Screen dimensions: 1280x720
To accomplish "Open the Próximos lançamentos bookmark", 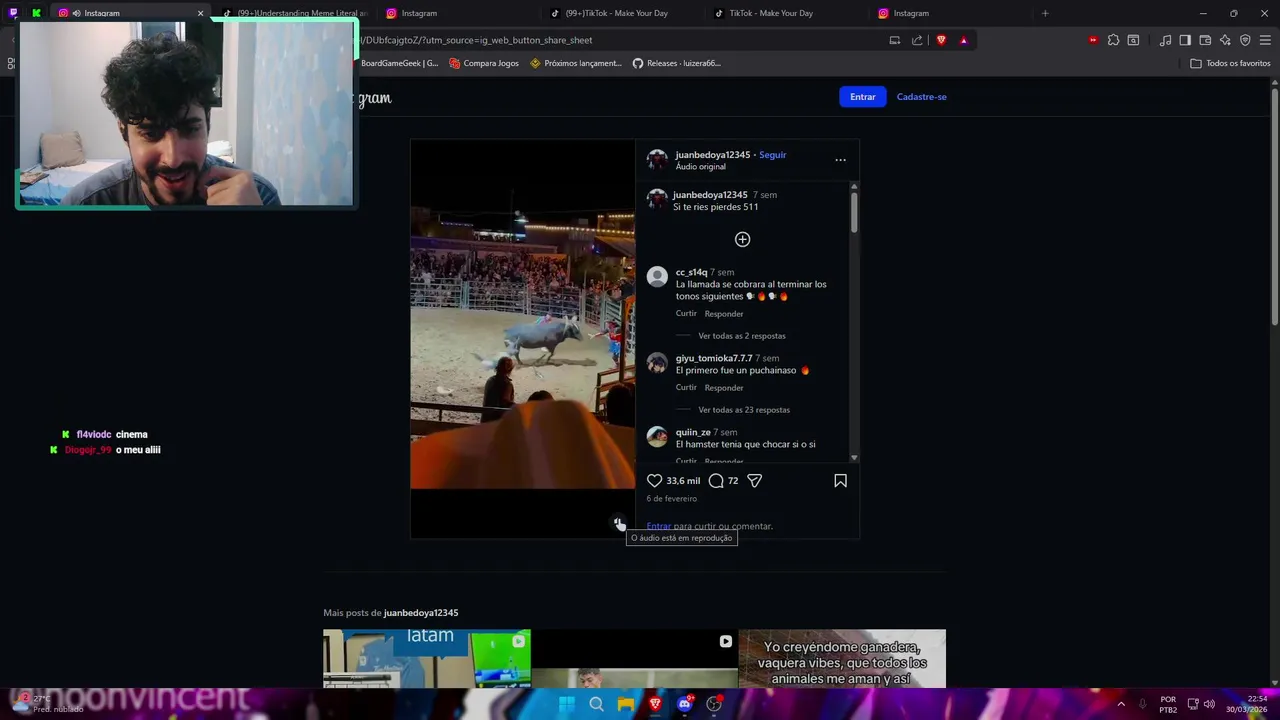I will coord(576,63).
